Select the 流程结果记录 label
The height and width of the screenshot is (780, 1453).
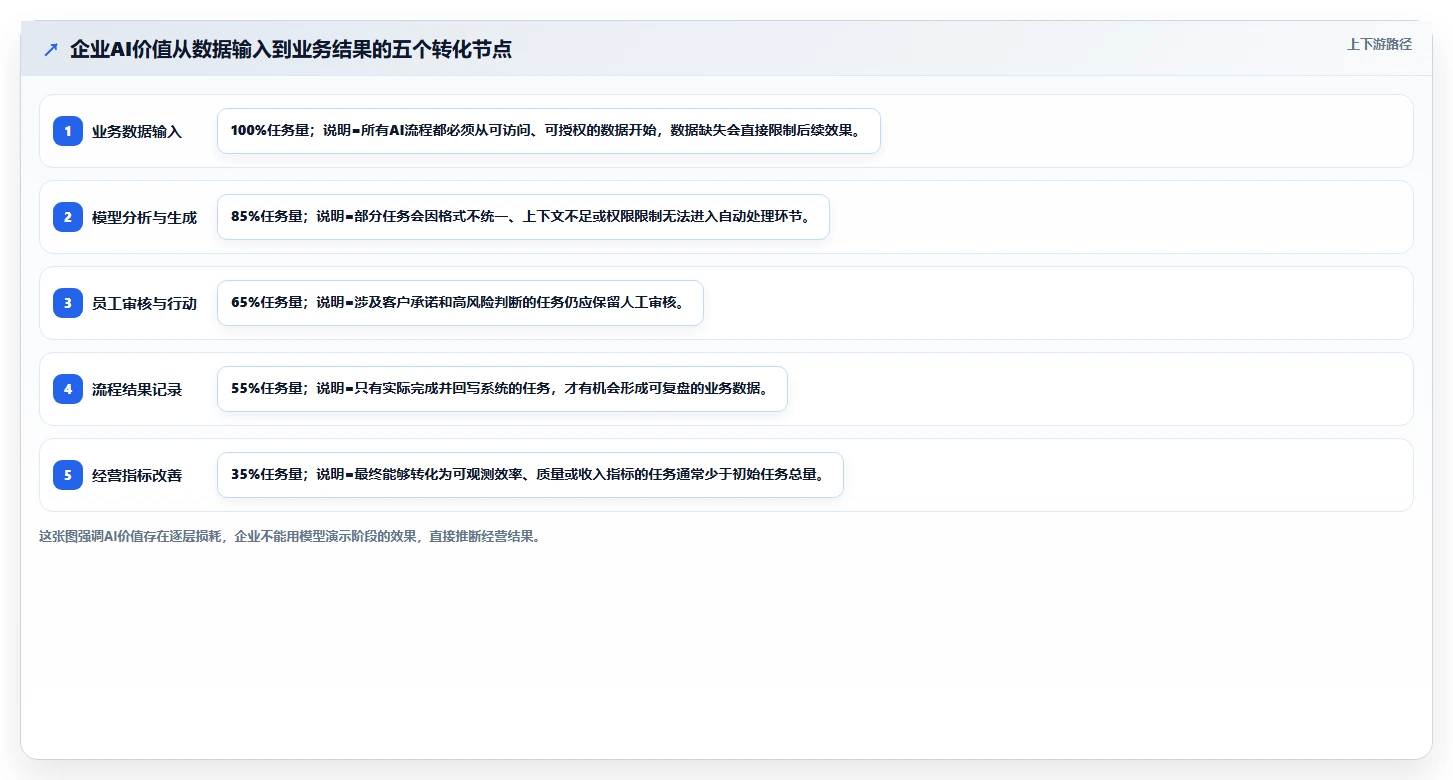pyautogui.click(x=137, y=389)
